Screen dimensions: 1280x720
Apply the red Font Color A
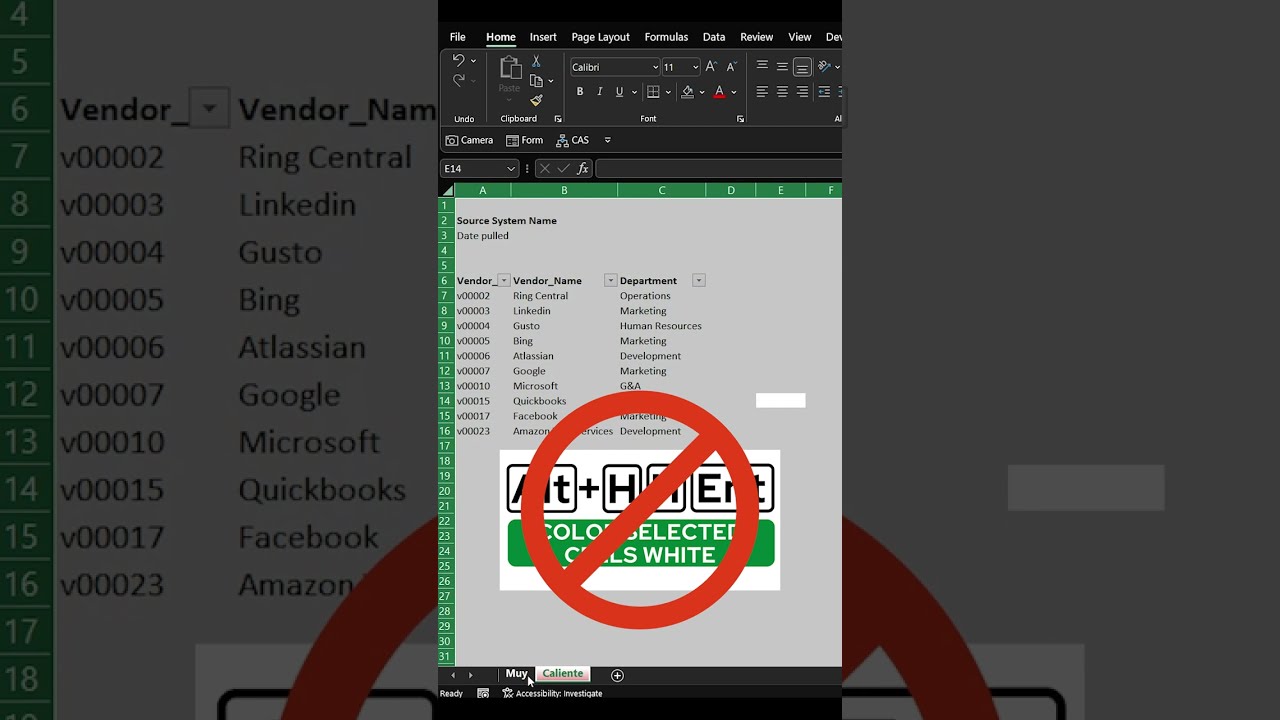point(719,92)
